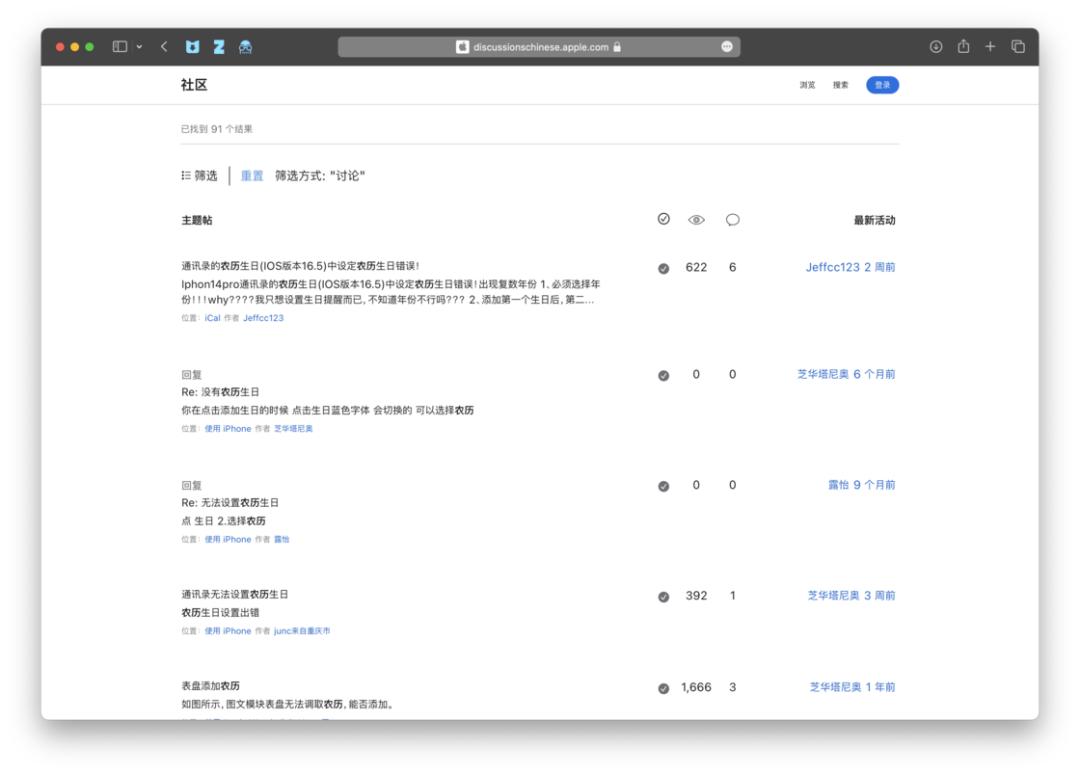Toggle the Safari sidebar
The width and height of the screenshot is (1080, 774).
click(x=120, y=47)
